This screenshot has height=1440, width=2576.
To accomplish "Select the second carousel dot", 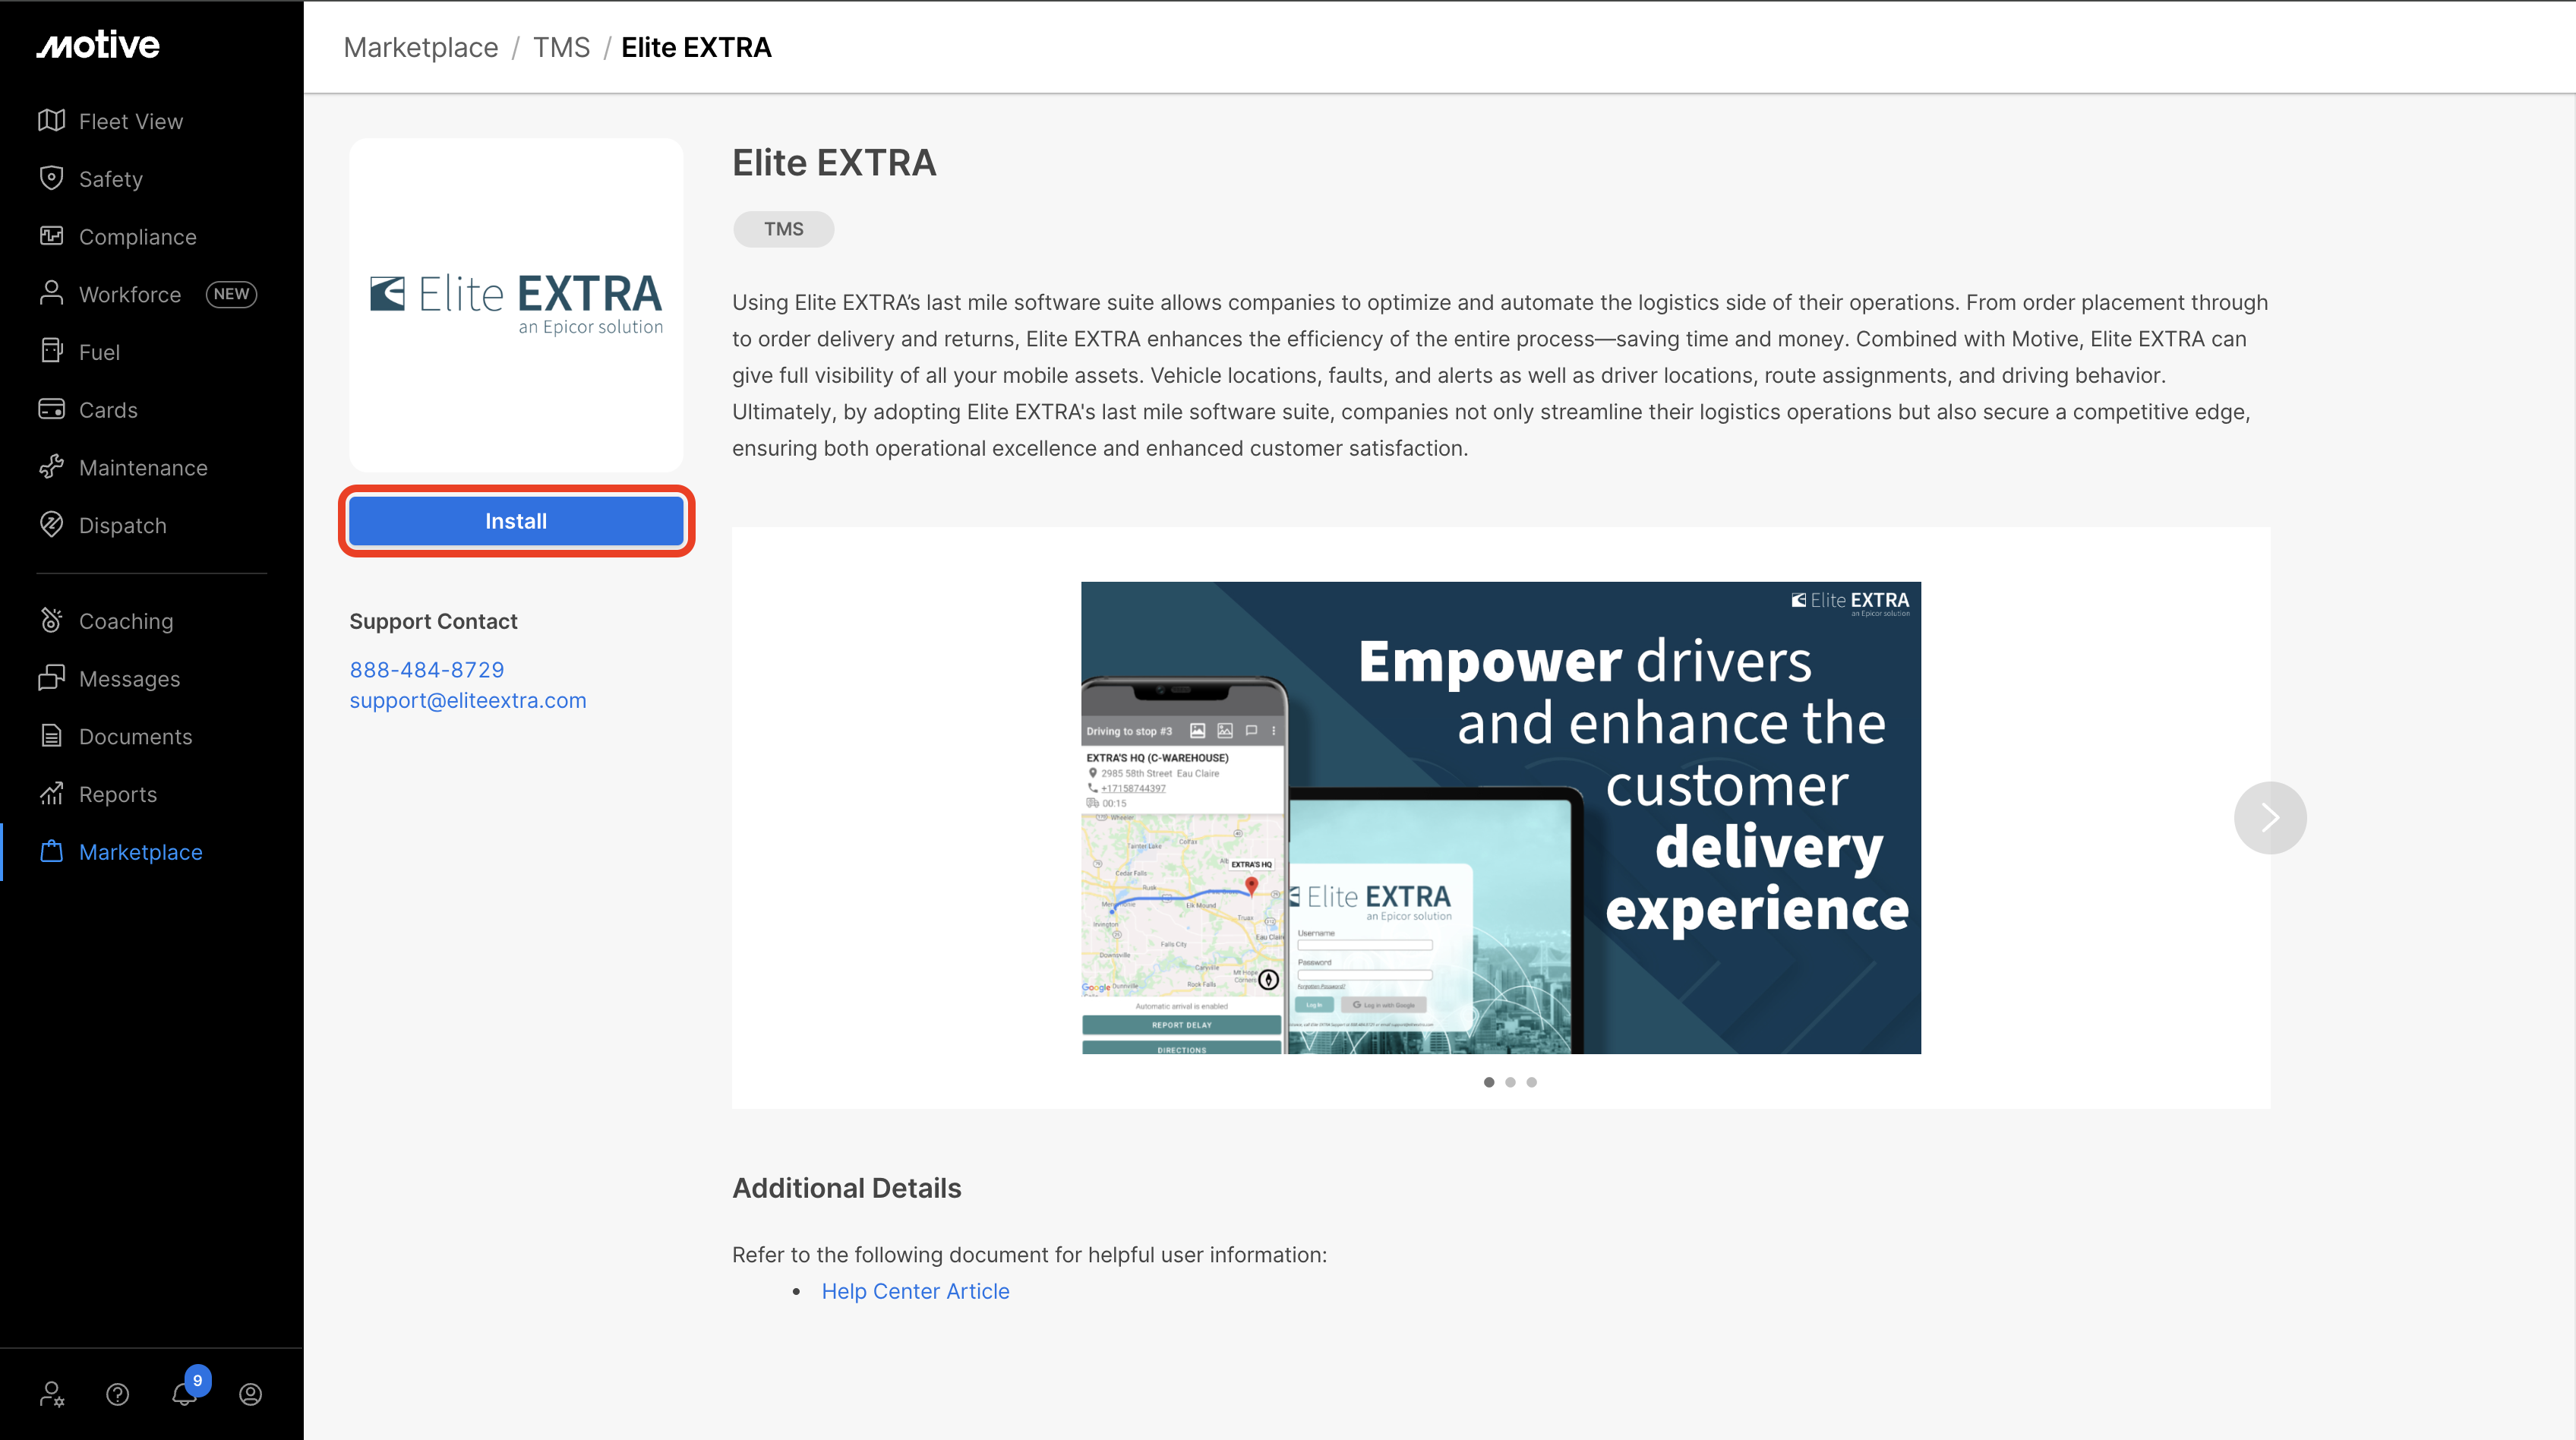I will coord(1510,1082).
